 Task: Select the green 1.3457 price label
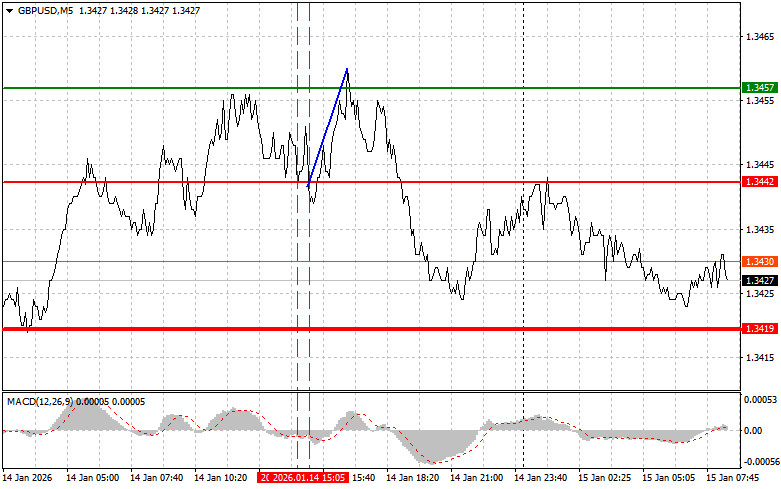[760, 88]
